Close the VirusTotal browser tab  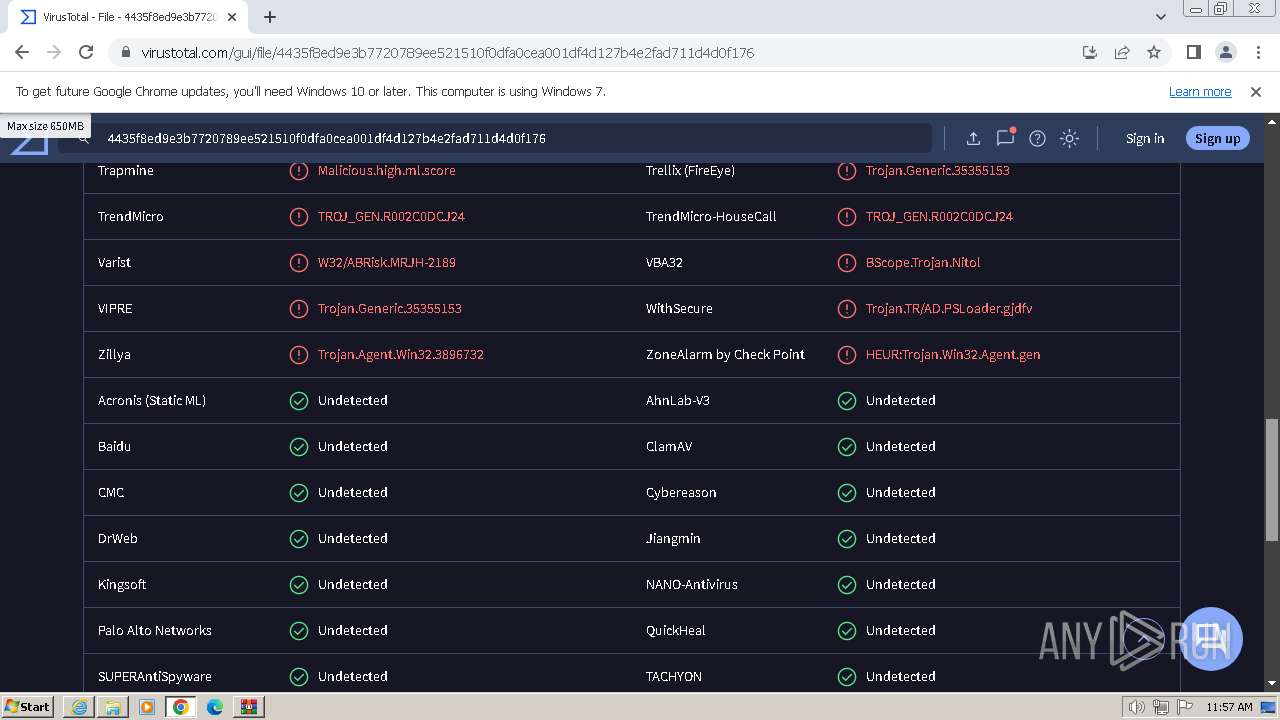(232, 17)
